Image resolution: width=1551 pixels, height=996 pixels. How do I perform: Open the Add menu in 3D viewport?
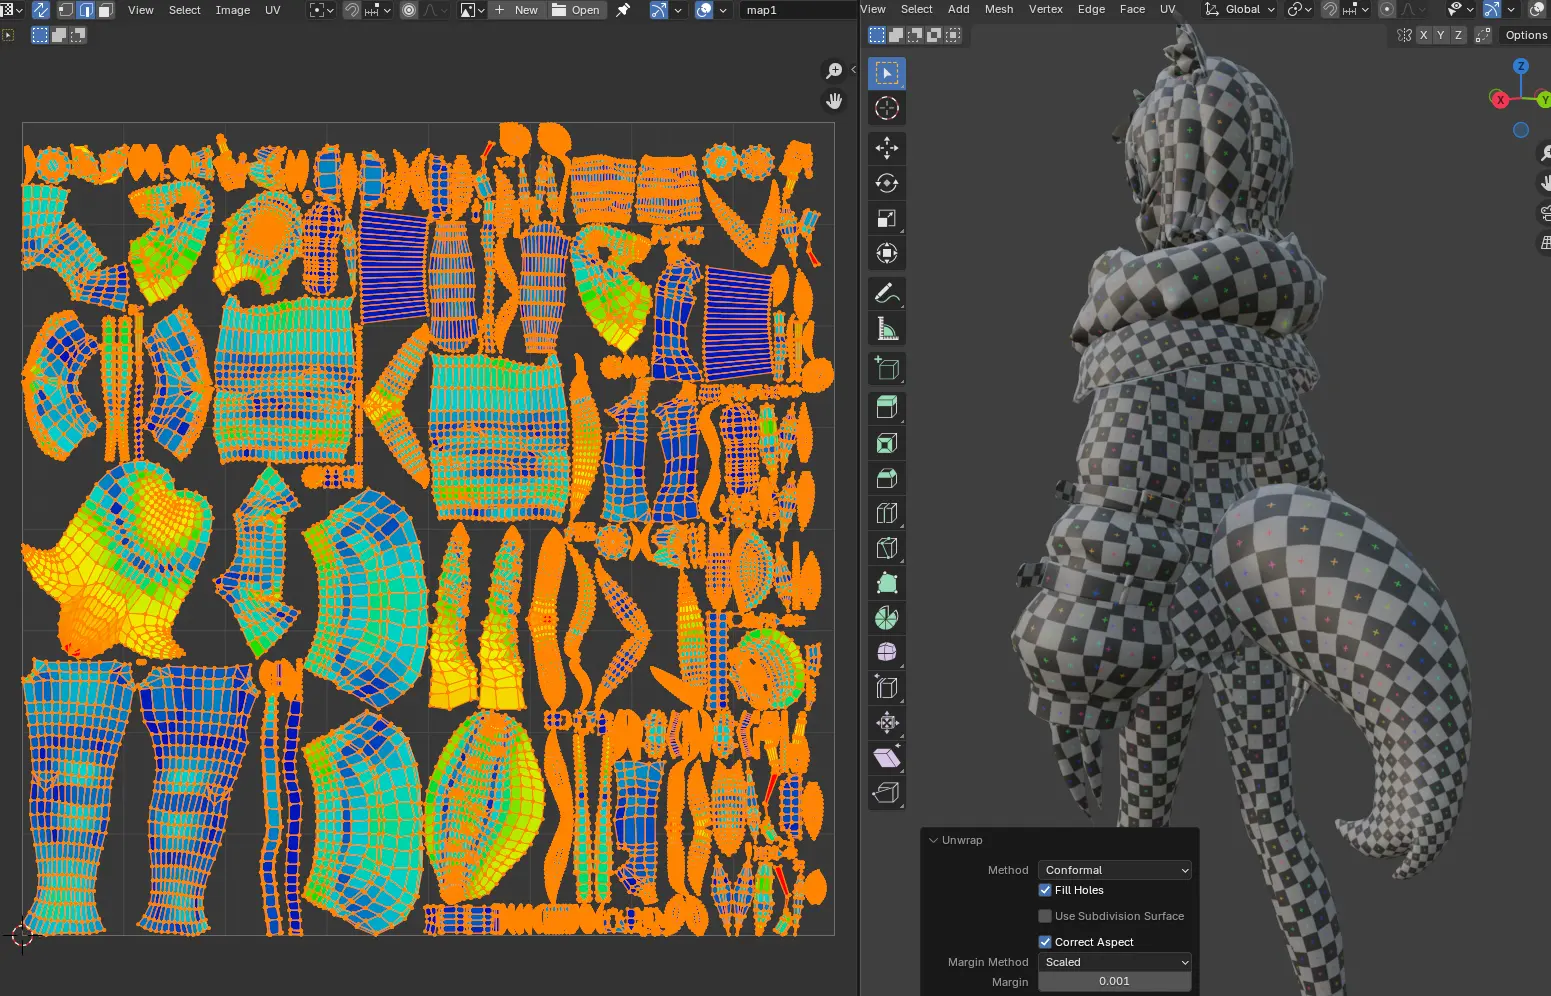pyautogui.click(x=958, y=9)
